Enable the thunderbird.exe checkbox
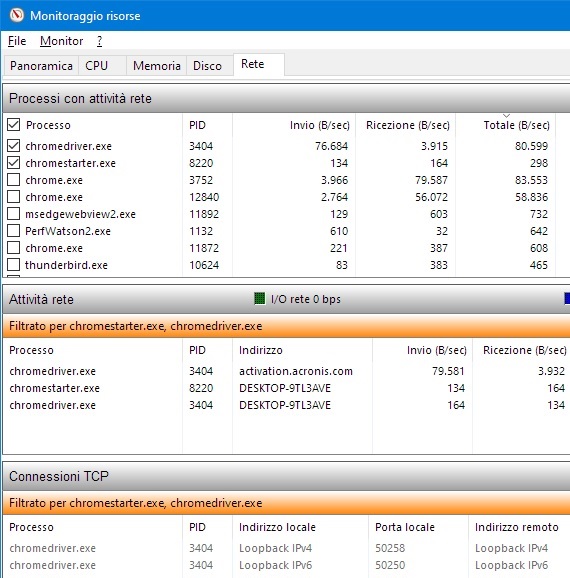 coord(14,265)
